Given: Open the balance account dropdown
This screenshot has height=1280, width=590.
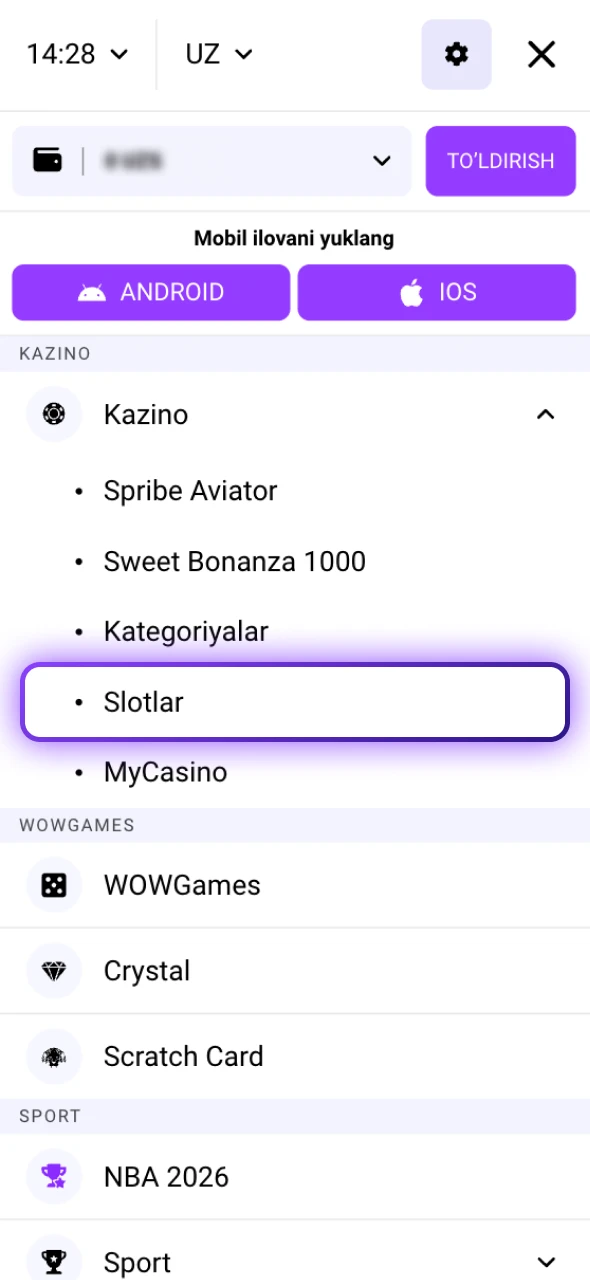Looking at the screenshot, I should (381, 160).
